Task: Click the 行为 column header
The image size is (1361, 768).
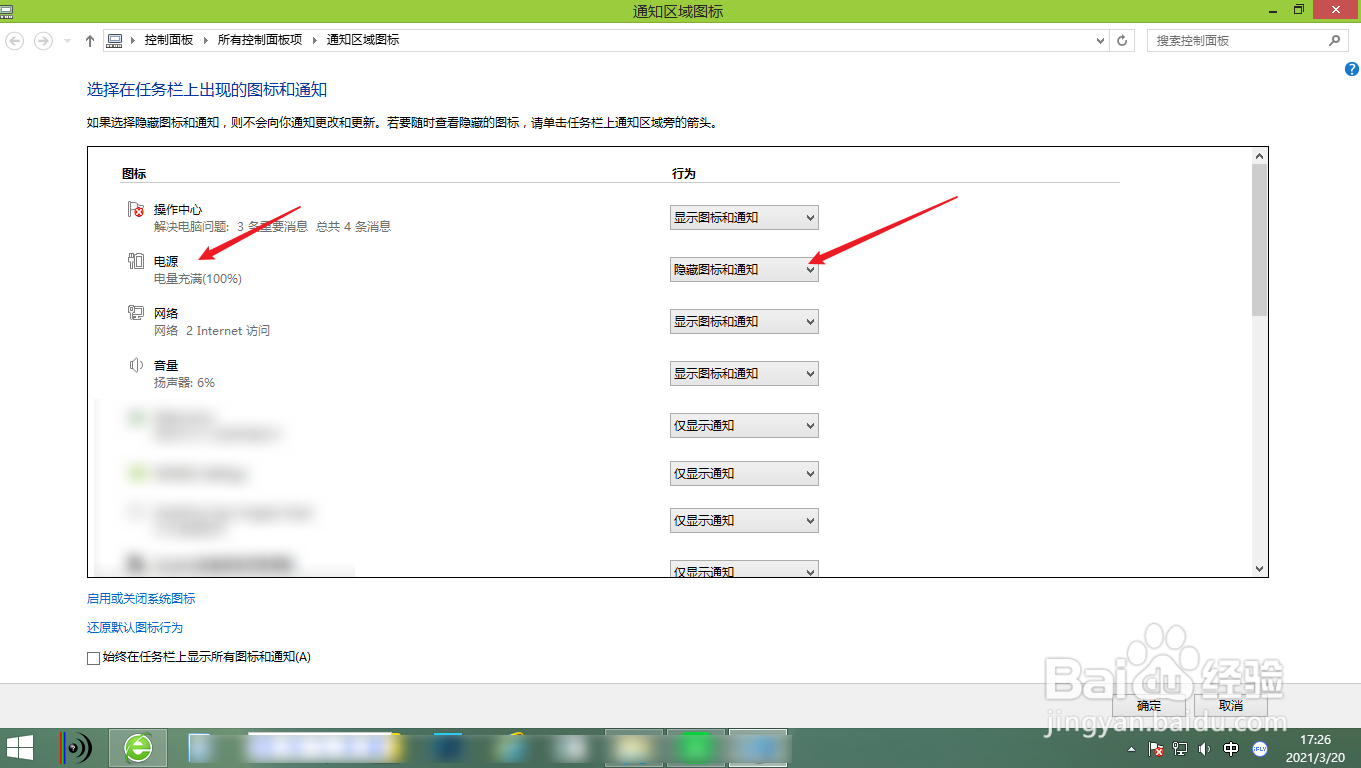Action: [x=684, y=173]
